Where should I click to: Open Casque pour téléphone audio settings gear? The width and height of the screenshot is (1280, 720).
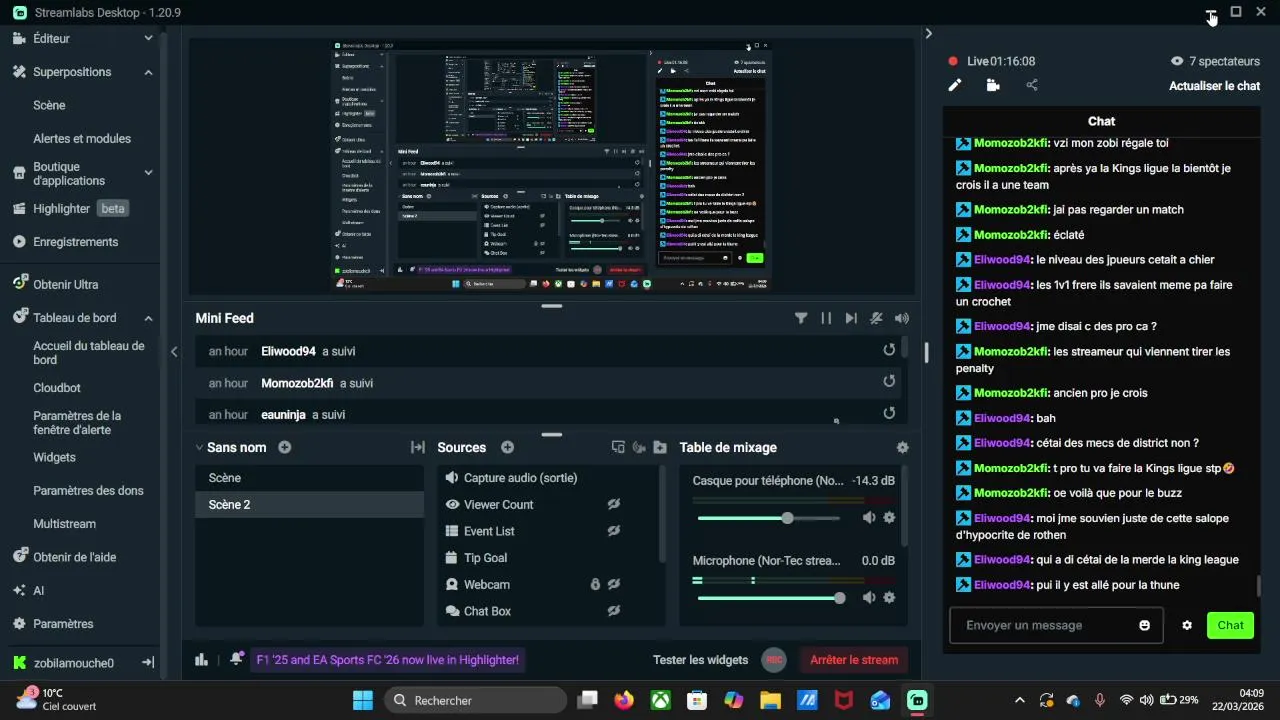pyautogui.click(x=889, y=517)
